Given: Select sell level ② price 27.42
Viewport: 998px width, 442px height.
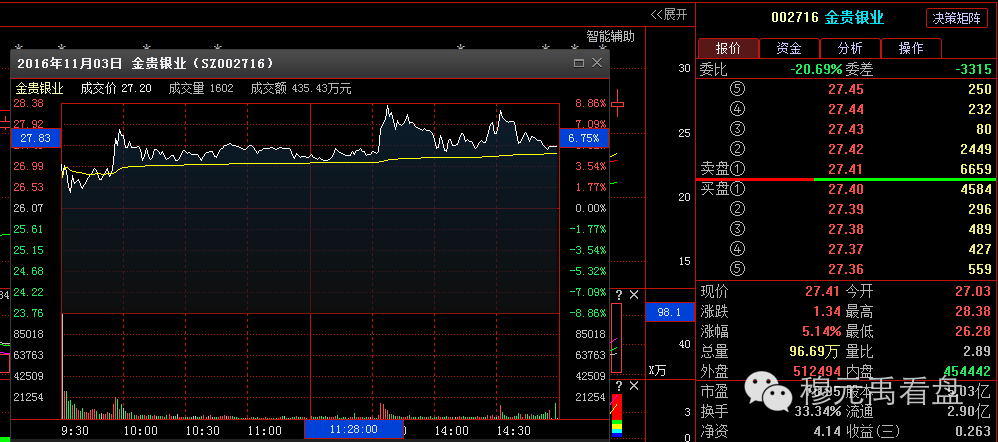Looking at the screenshot, I should (846, 149).
